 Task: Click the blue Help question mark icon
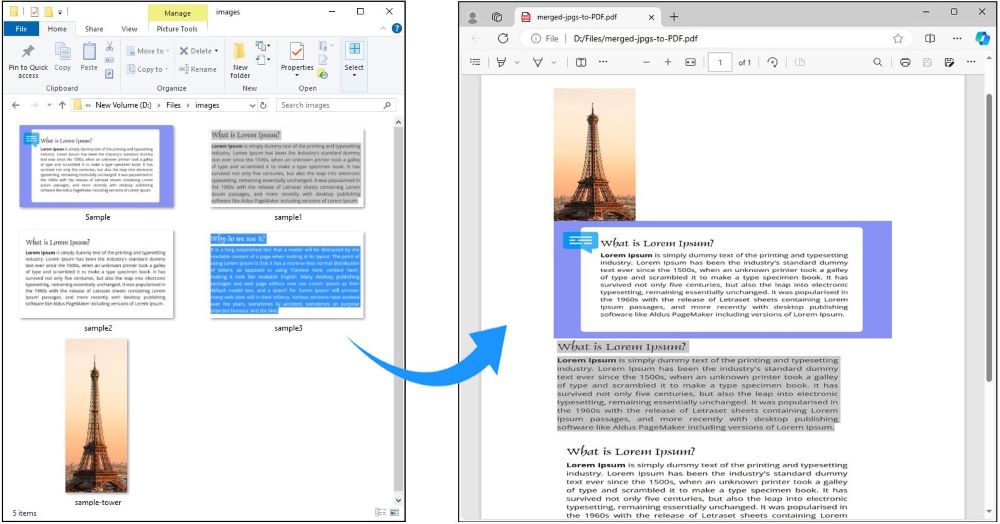tap(397, 29)
